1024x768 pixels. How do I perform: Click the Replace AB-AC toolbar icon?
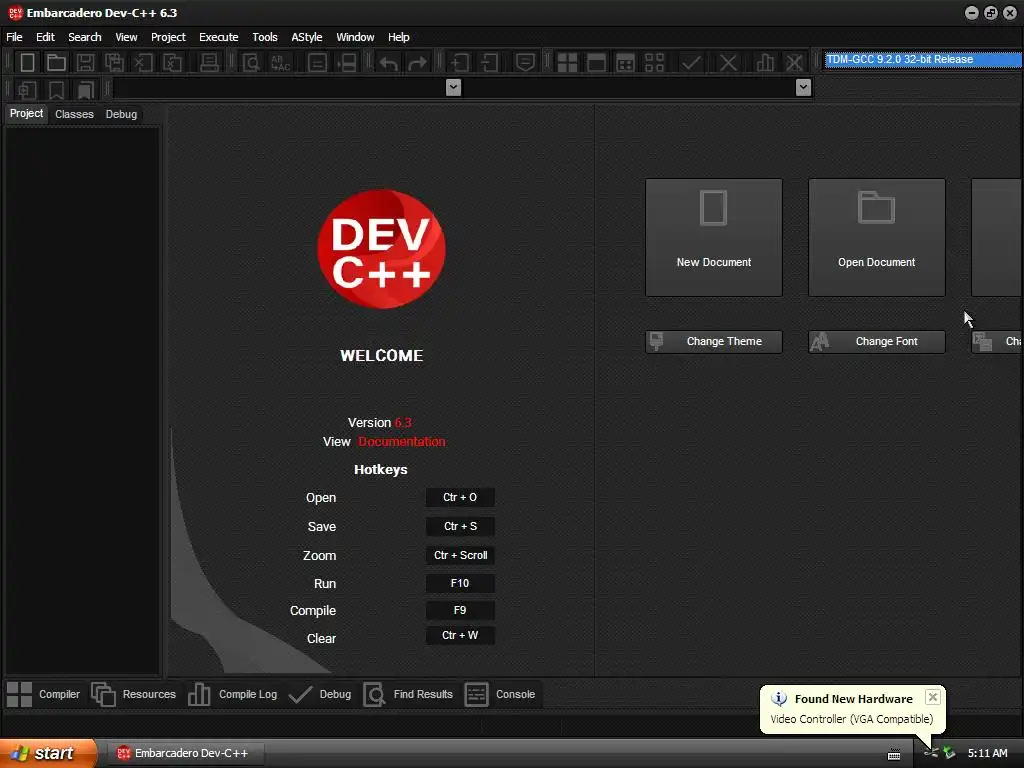[280, 63]
